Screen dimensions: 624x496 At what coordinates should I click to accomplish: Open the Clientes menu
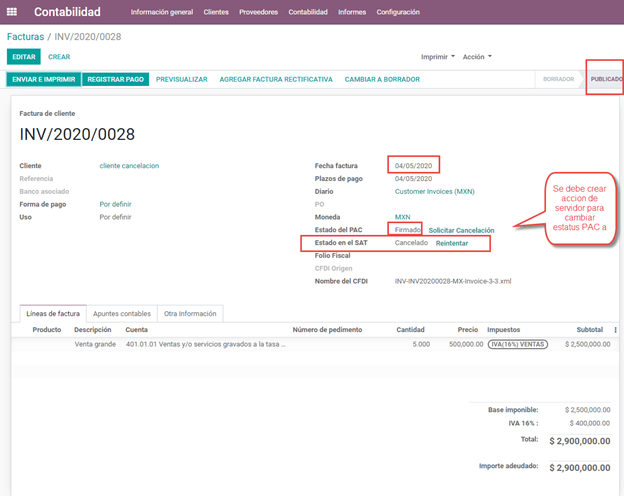tap(215, 12)
